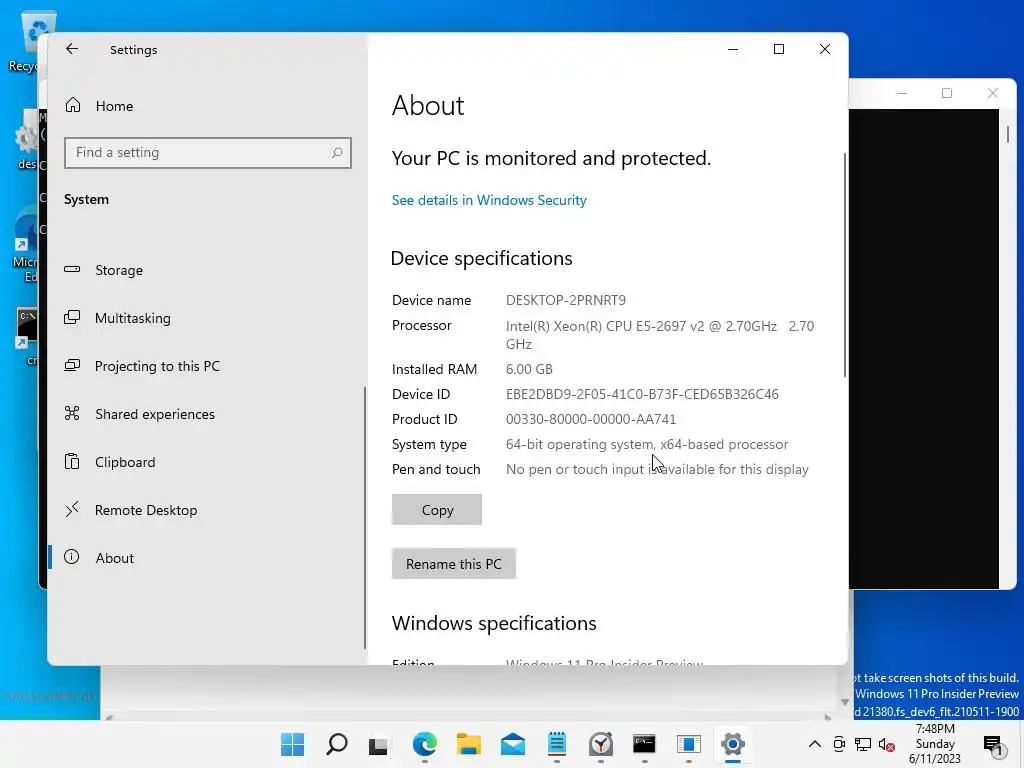
Task: Open See details in Windows Security link
Action: 489,200
